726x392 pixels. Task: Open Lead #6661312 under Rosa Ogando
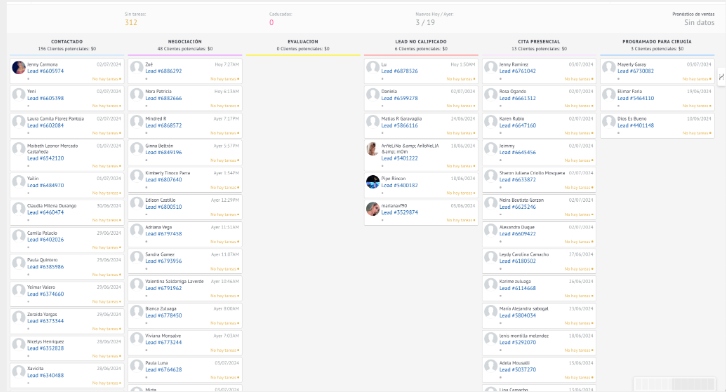518,99
